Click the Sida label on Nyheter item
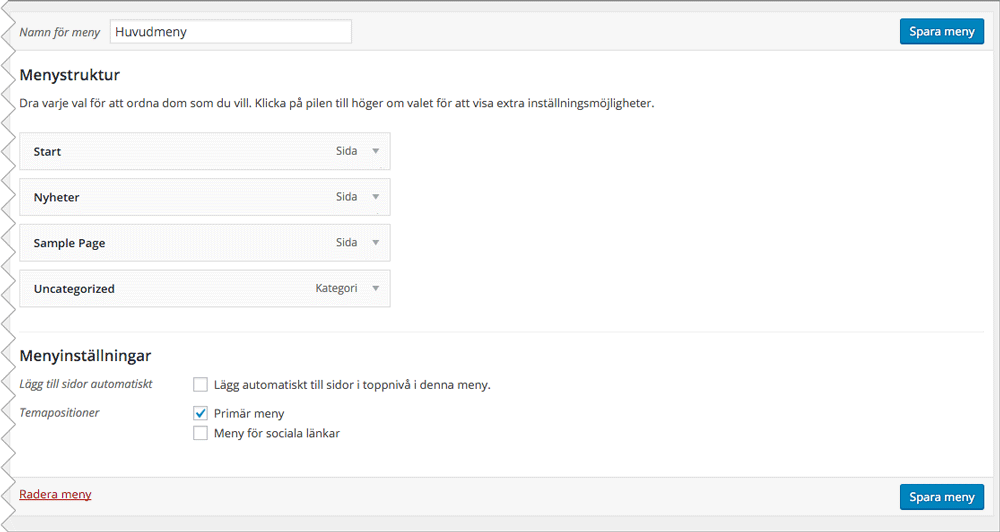Viewport: 1000px width, 532px height. coord(346,197)
